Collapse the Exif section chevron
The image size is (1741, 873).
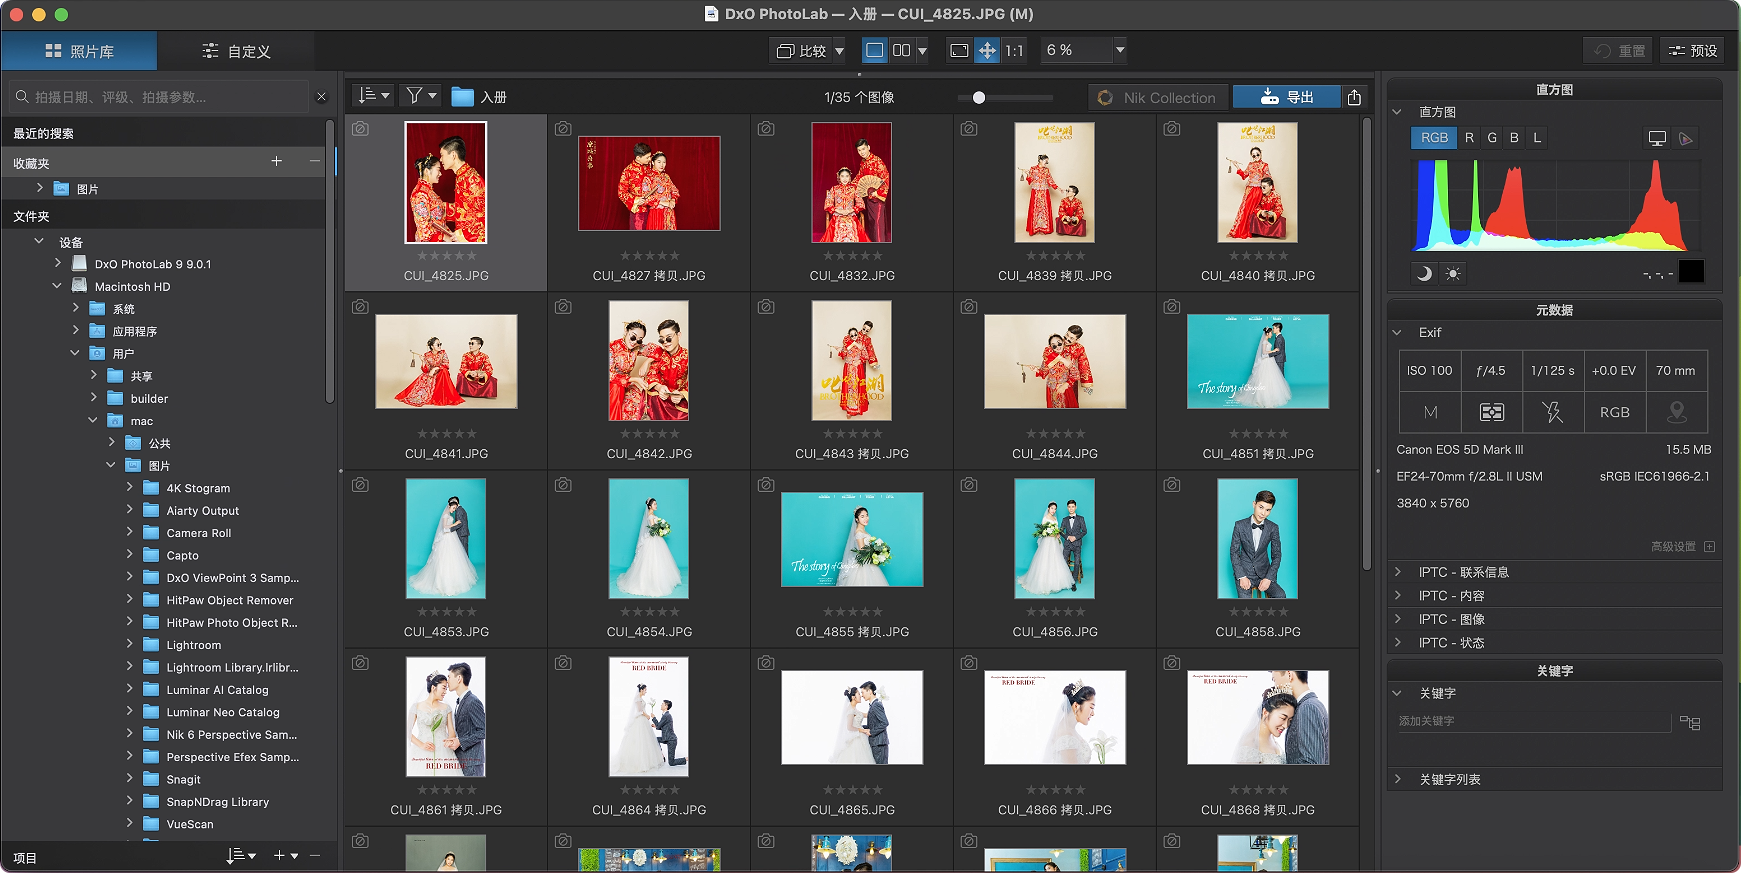tap(1397, 332)
